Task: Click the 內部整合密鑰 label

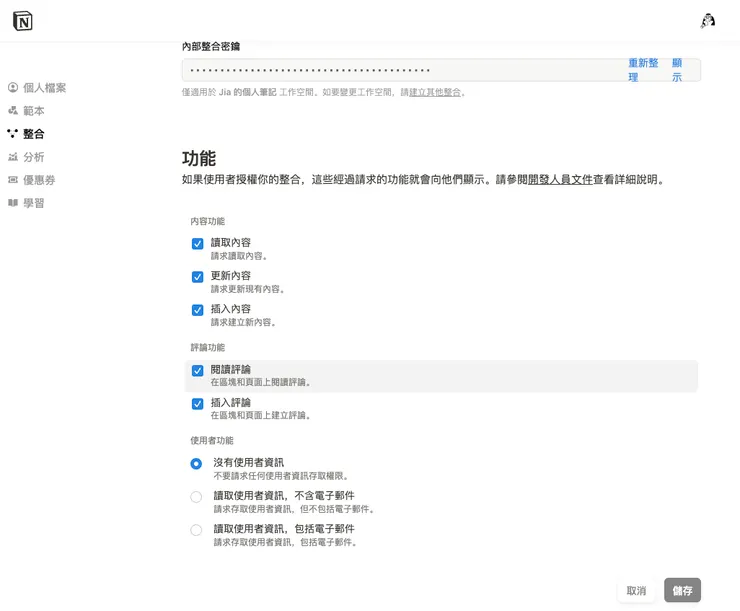Action: coord(211,46)
